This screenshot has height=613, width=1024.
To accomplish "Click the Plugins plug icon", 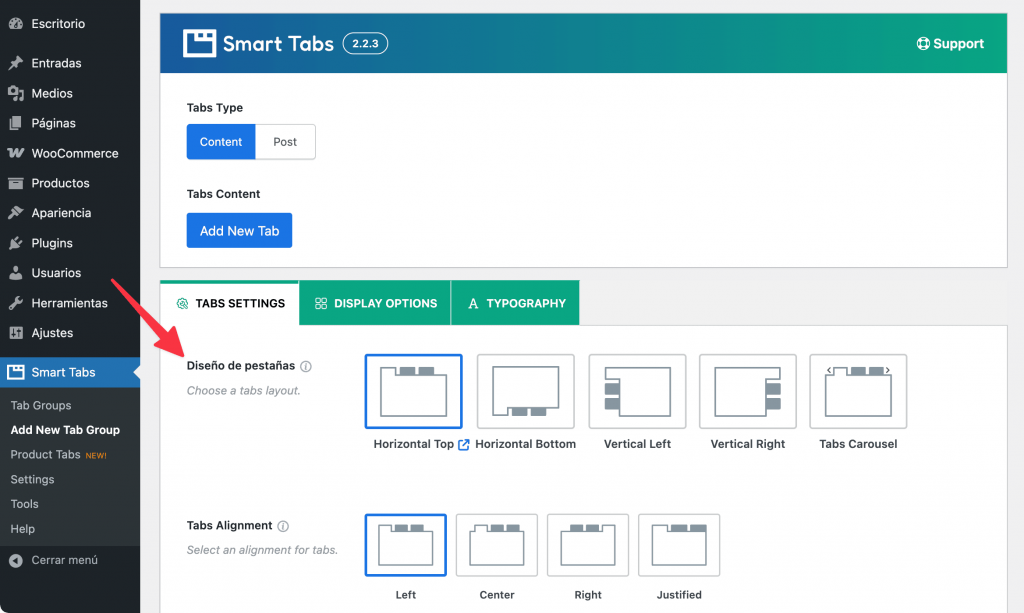I will (x=16, y=243).
